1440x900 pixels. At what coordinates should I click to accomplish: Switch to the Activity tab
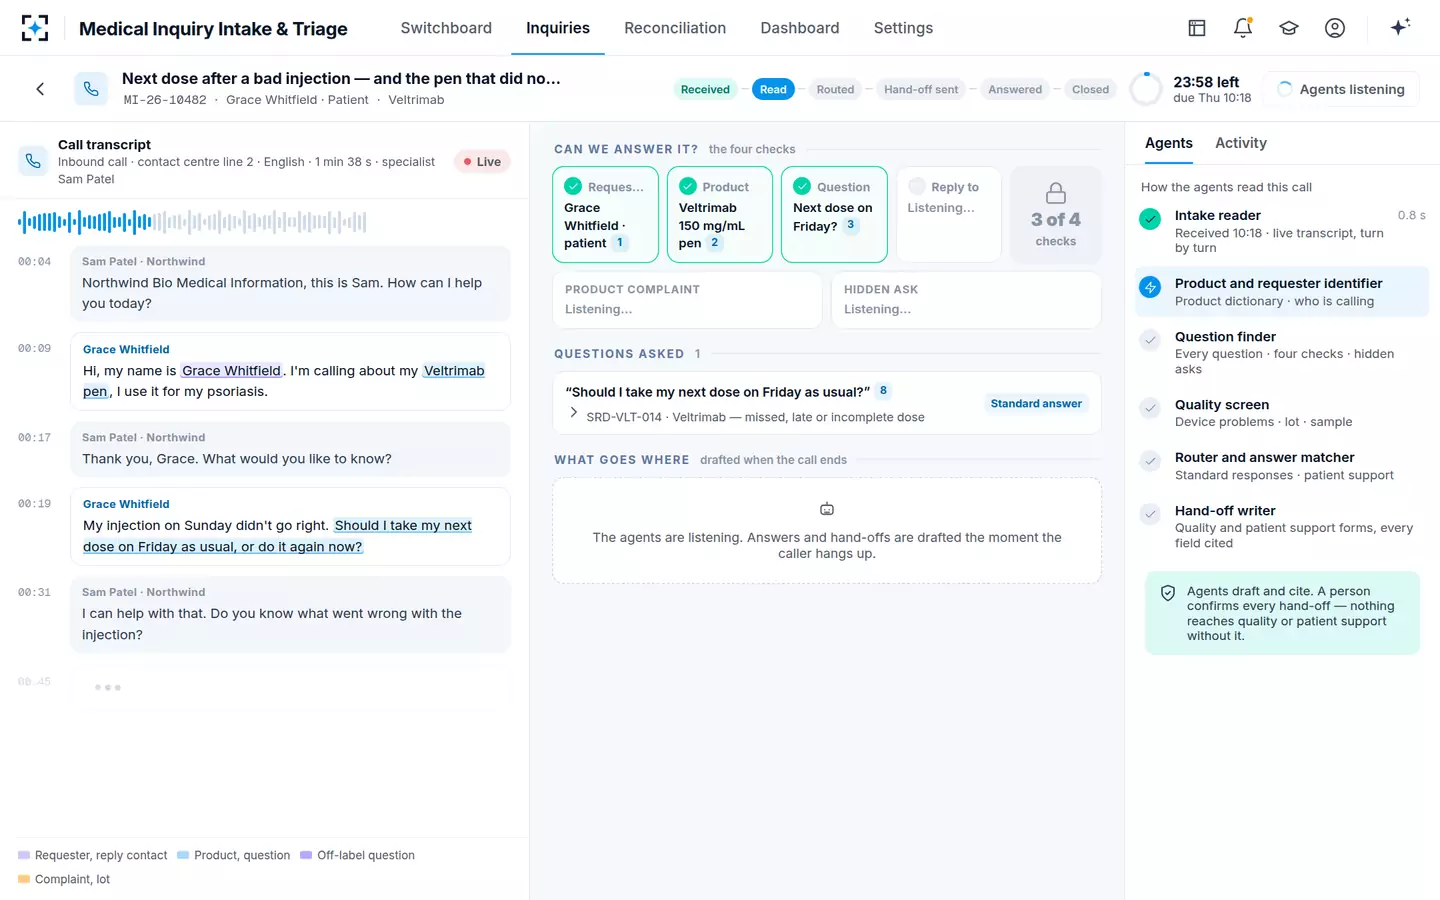pos(1241,143)
